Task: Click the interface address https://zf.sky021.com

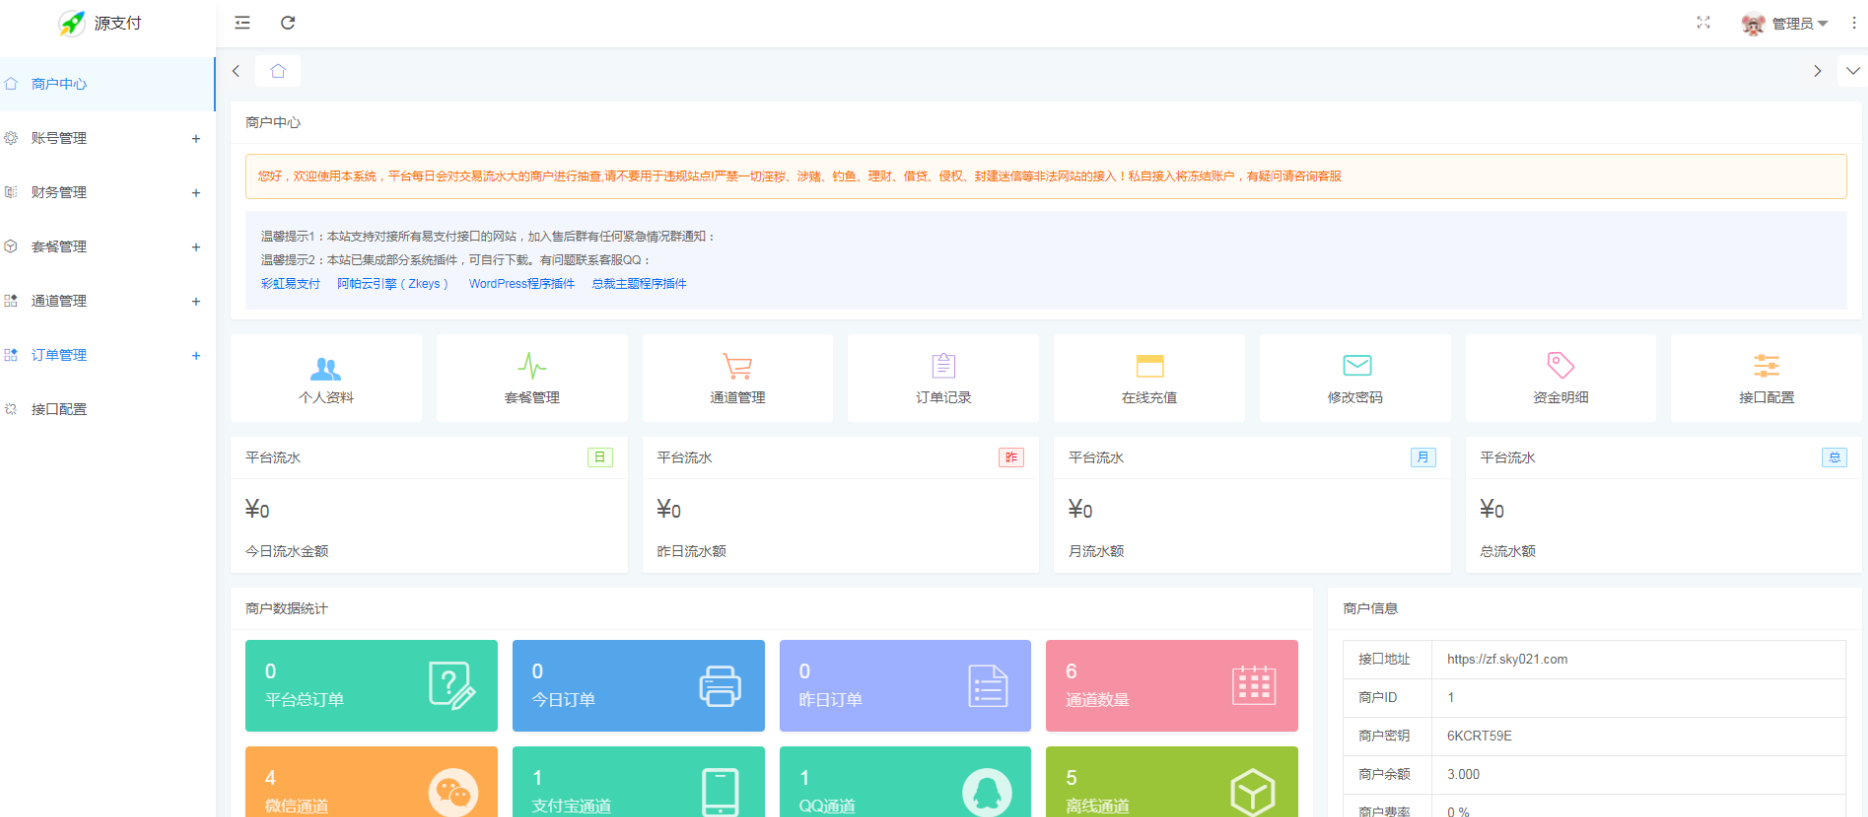Action: point(1507,659)
